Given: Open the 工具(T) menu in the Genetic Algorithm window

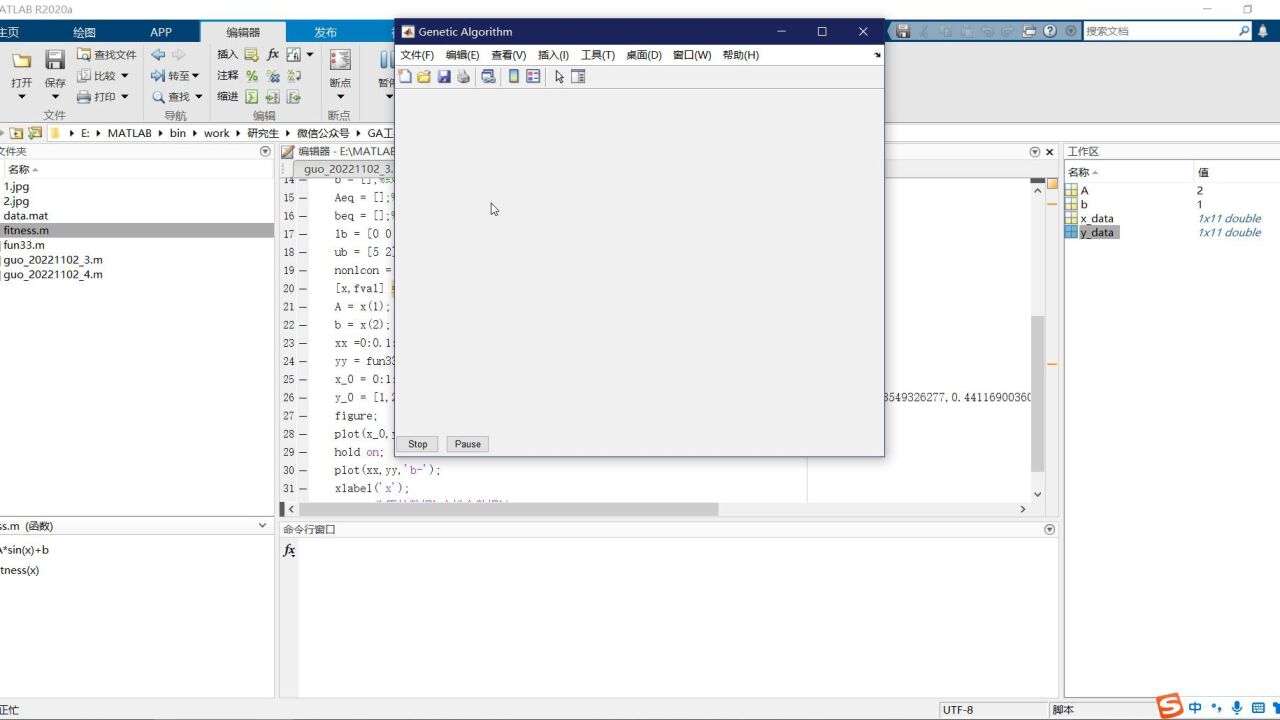Looking at the screenshot, I should tap(597, 55).
